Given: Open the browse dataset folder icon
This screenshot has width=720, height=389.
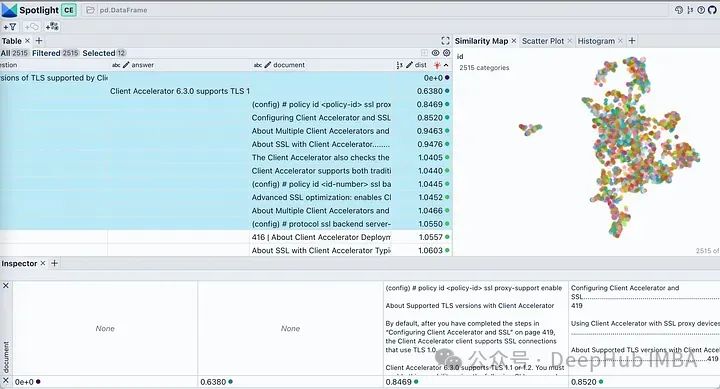Looking at the screenshot, I should pyautogui.click(x=90, y=10).
